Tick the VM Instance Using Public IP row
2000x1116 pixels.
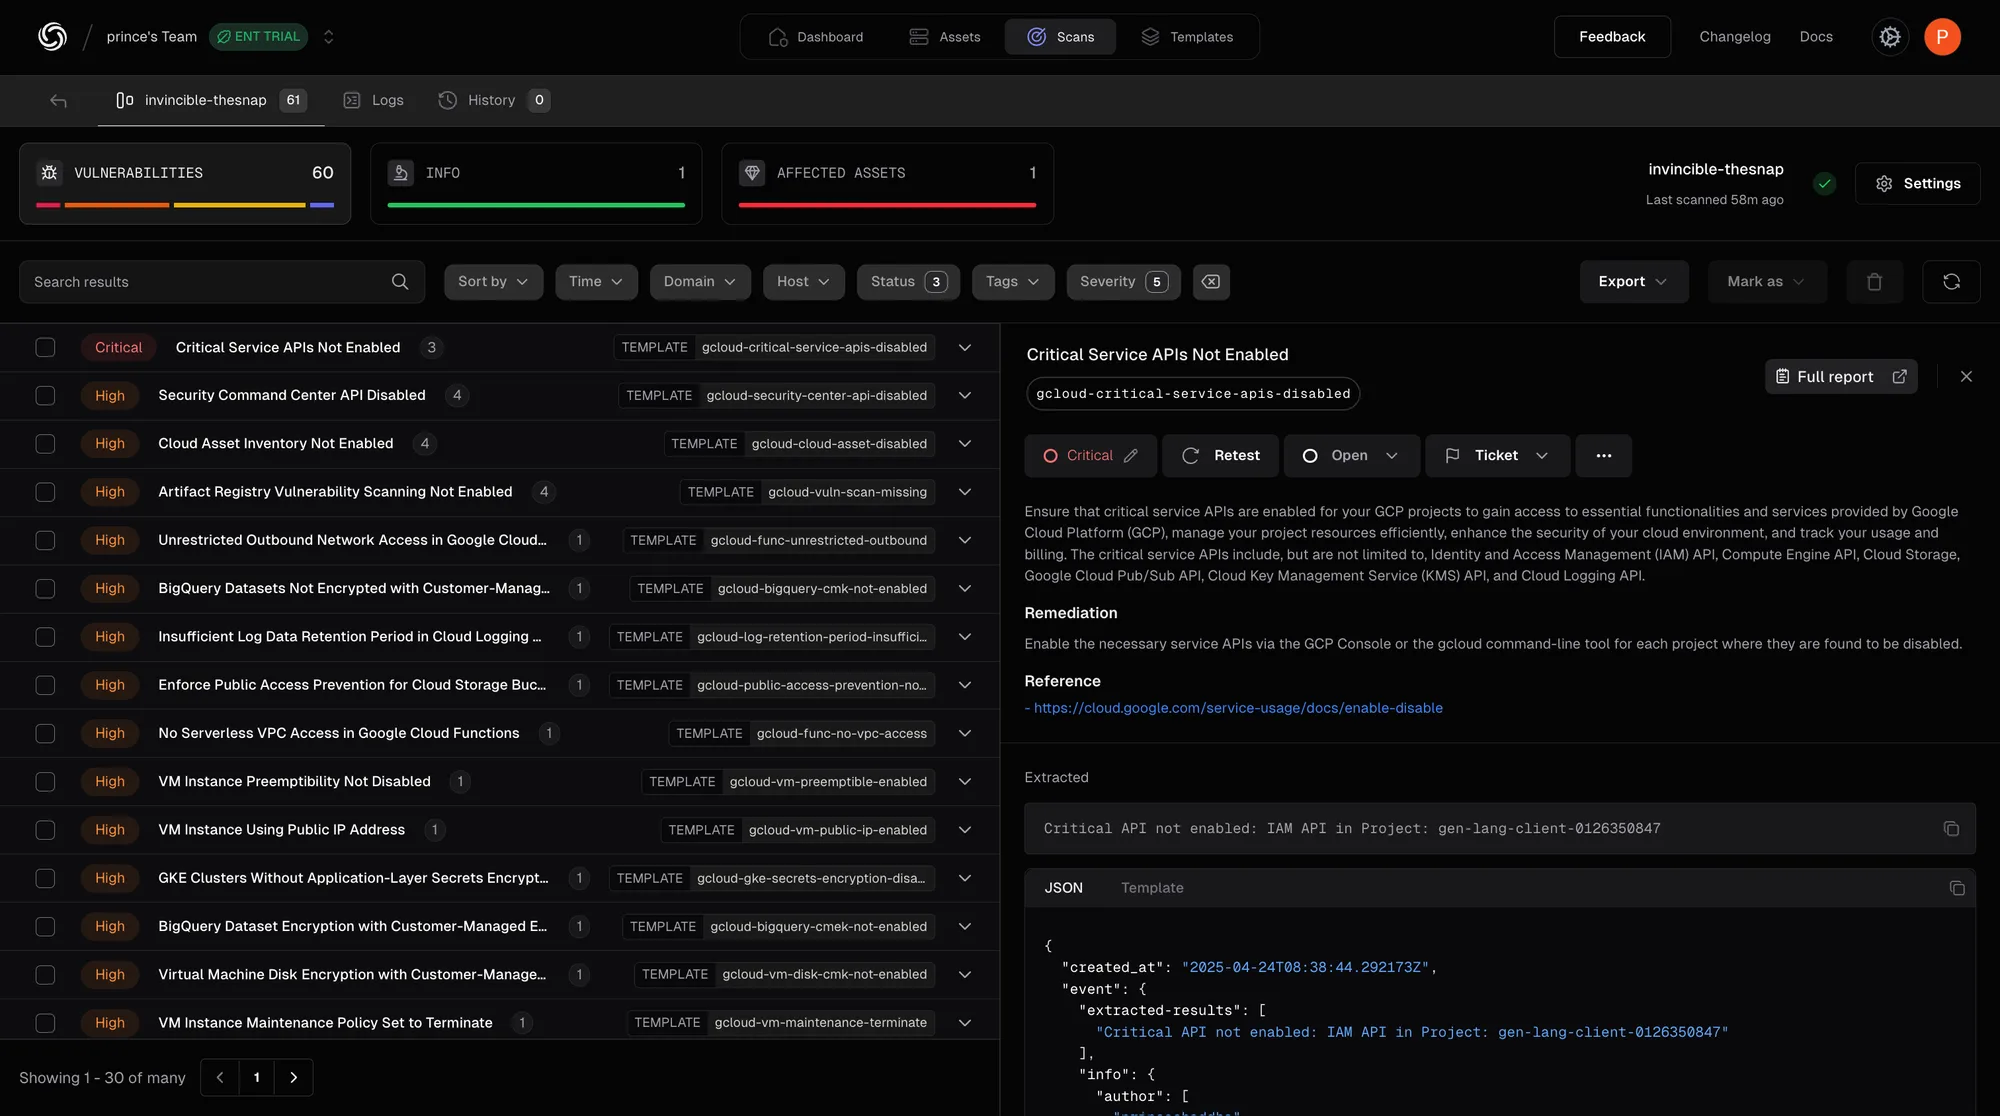[x=45, y=830]
